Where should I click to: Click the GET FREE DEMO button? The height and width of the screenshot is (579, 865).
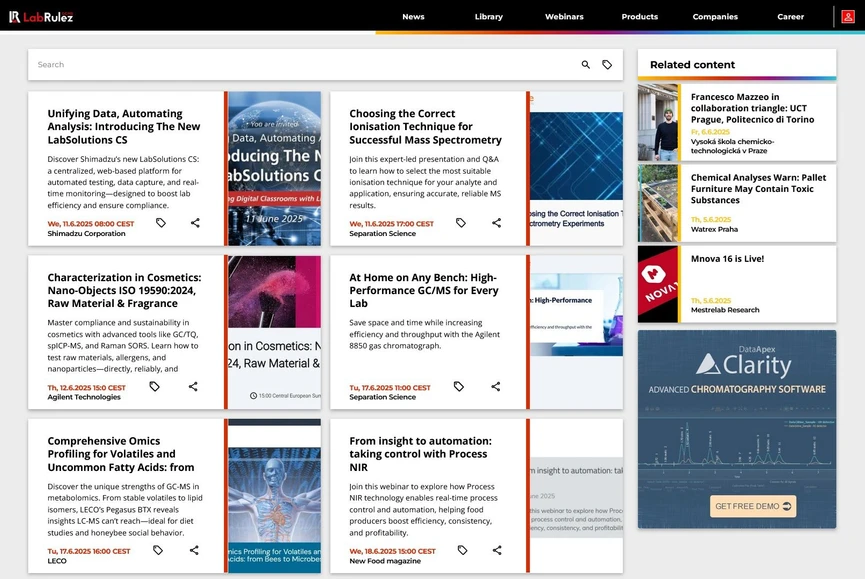752,506
